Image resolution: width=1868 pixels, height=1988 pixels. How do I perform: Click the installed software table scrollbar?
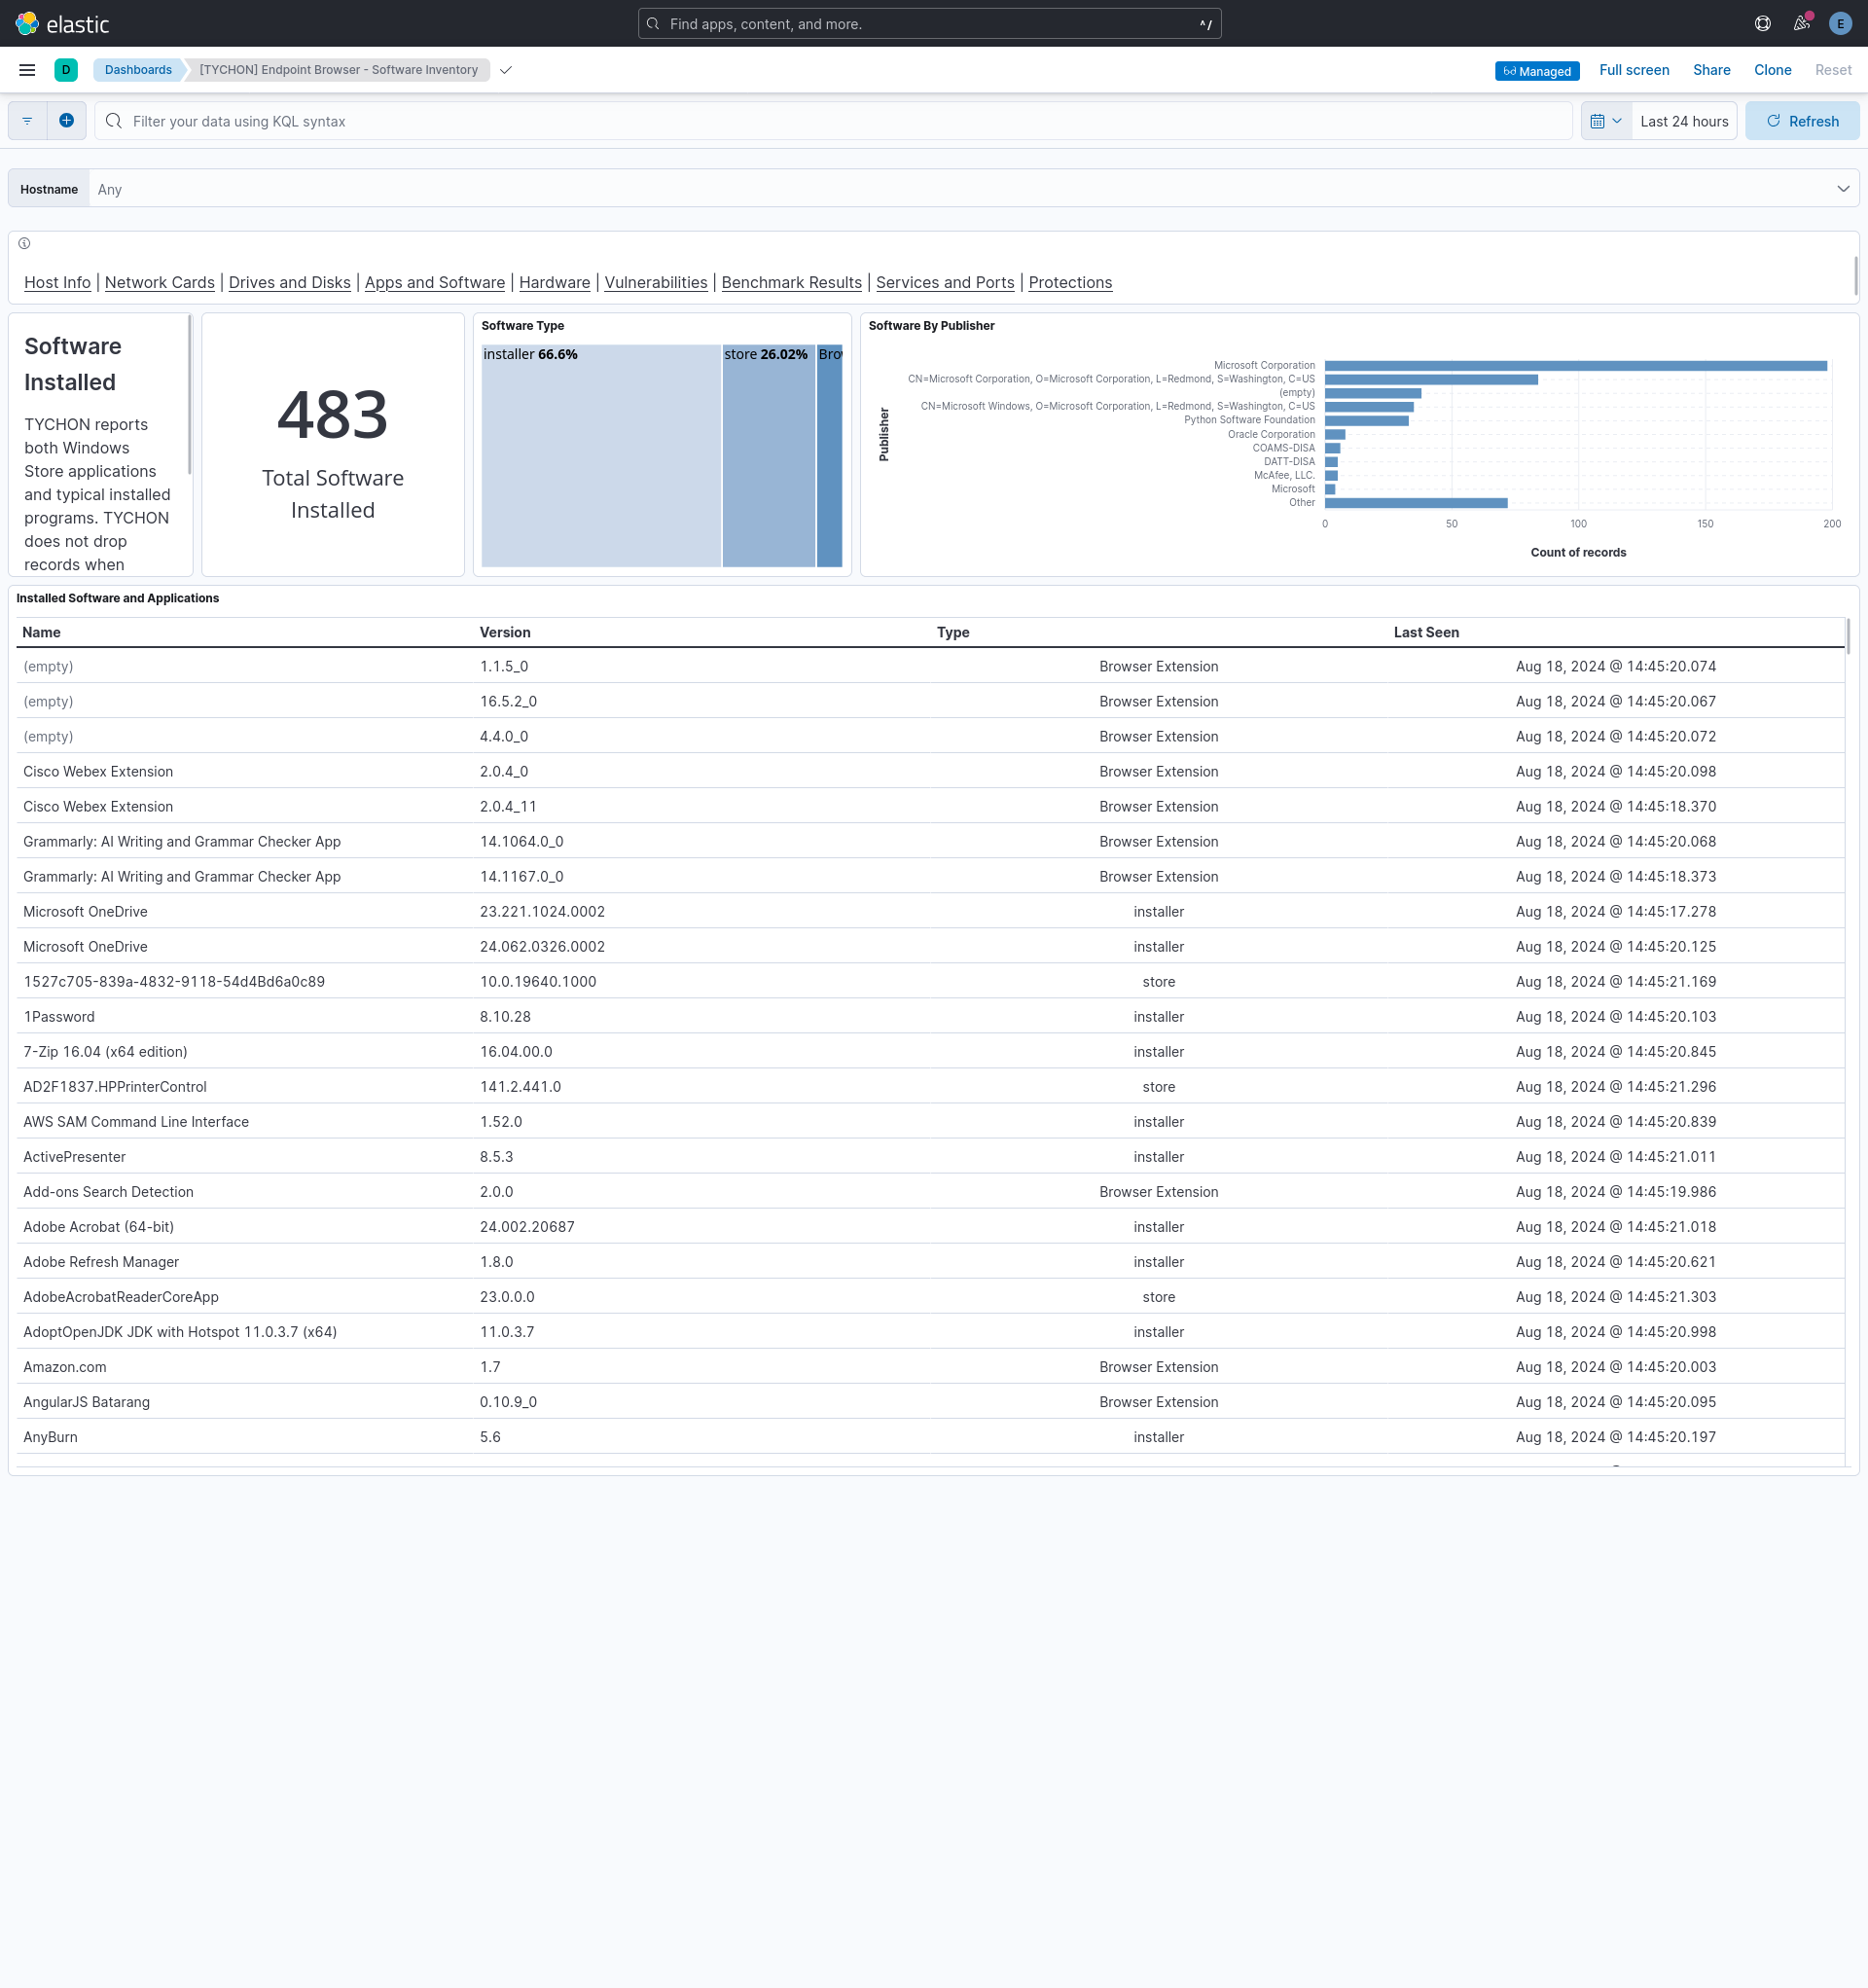[x=1848, y=637]
